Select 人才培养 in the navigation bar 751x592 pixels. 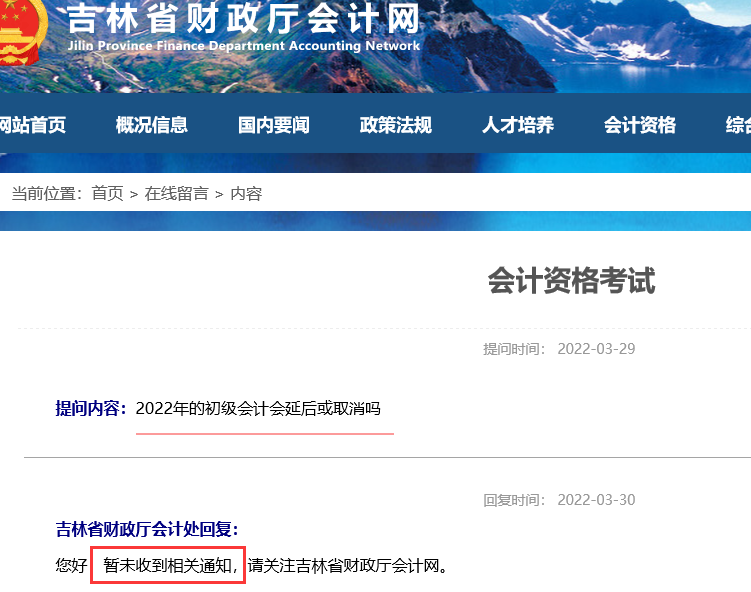[x=517, y=125]
